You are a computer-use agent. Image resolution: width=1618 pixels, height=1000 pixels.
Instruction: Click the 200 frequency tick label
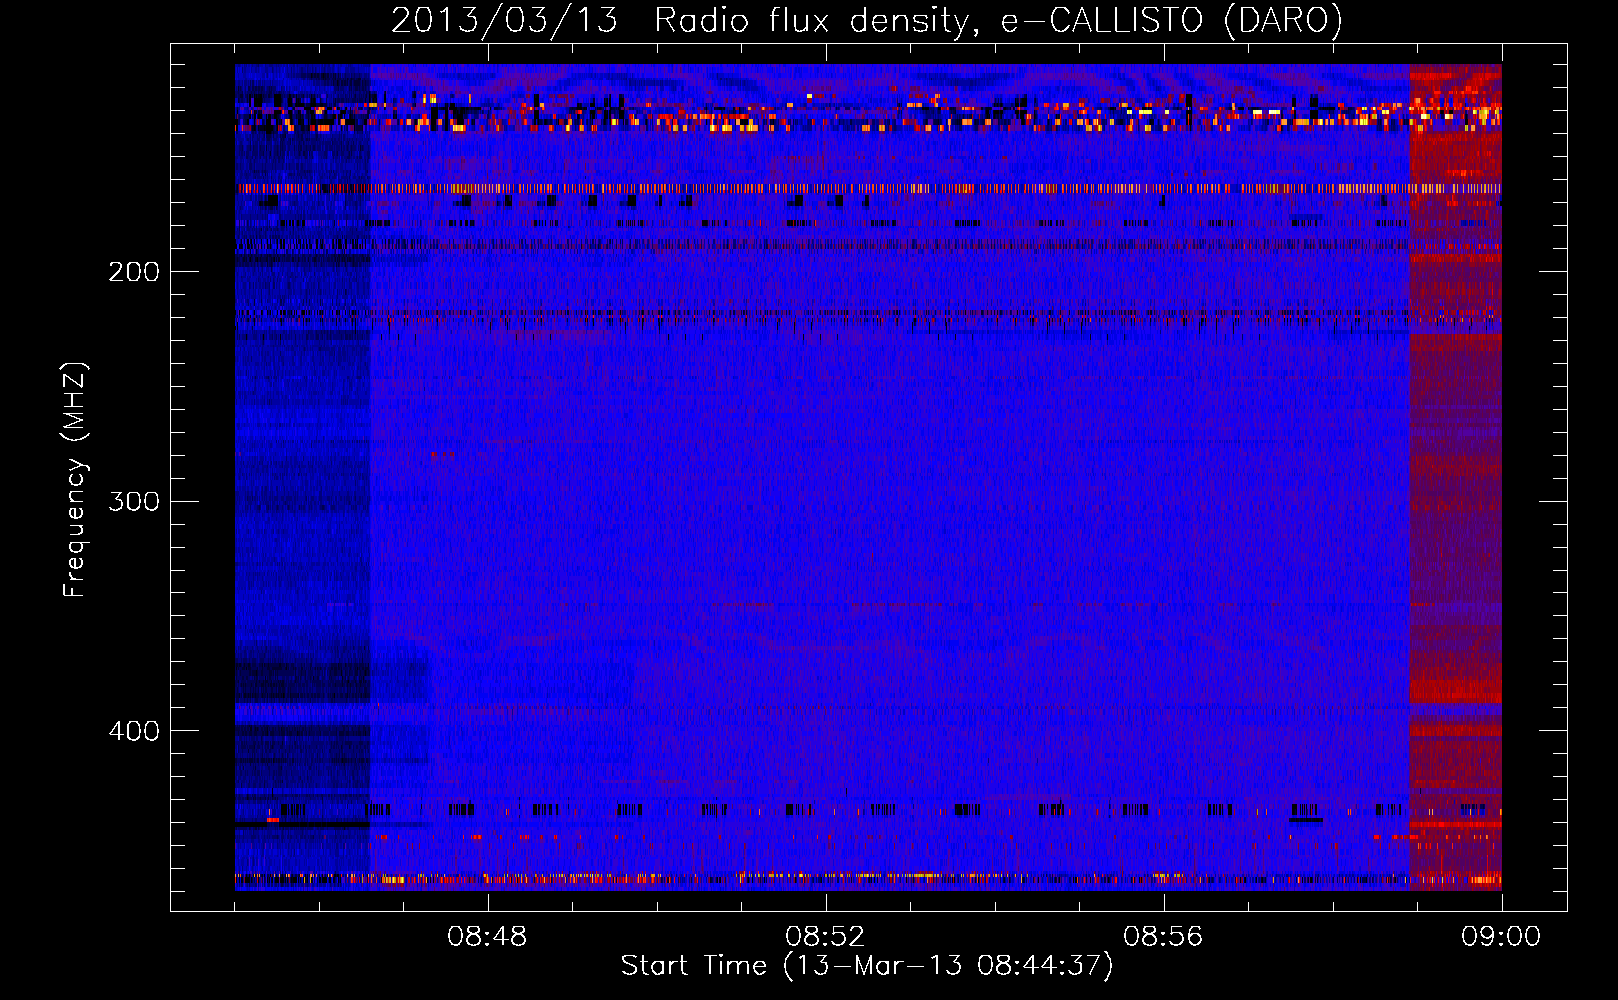click(x=134, y=271)
